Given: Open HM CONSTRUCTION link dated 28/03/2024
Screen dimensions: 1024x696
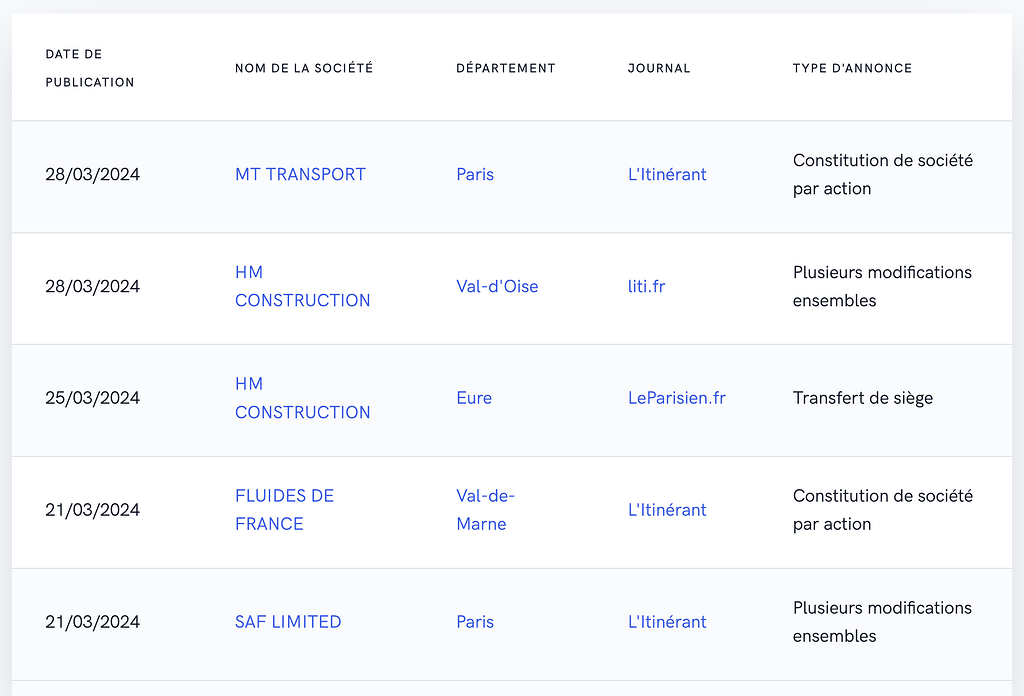Looking at the screenshot, I should [302, 286].
